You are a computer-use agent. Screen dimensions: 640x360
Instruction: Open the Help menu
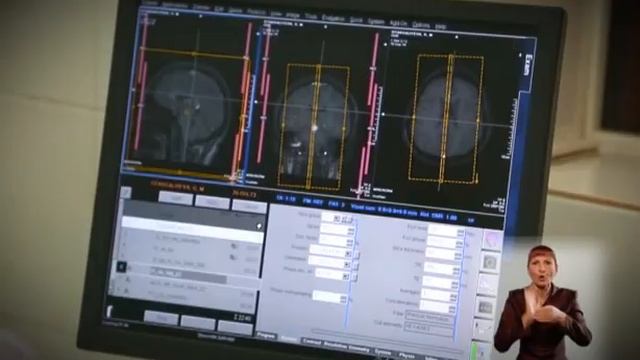click(x=440, y=26)
